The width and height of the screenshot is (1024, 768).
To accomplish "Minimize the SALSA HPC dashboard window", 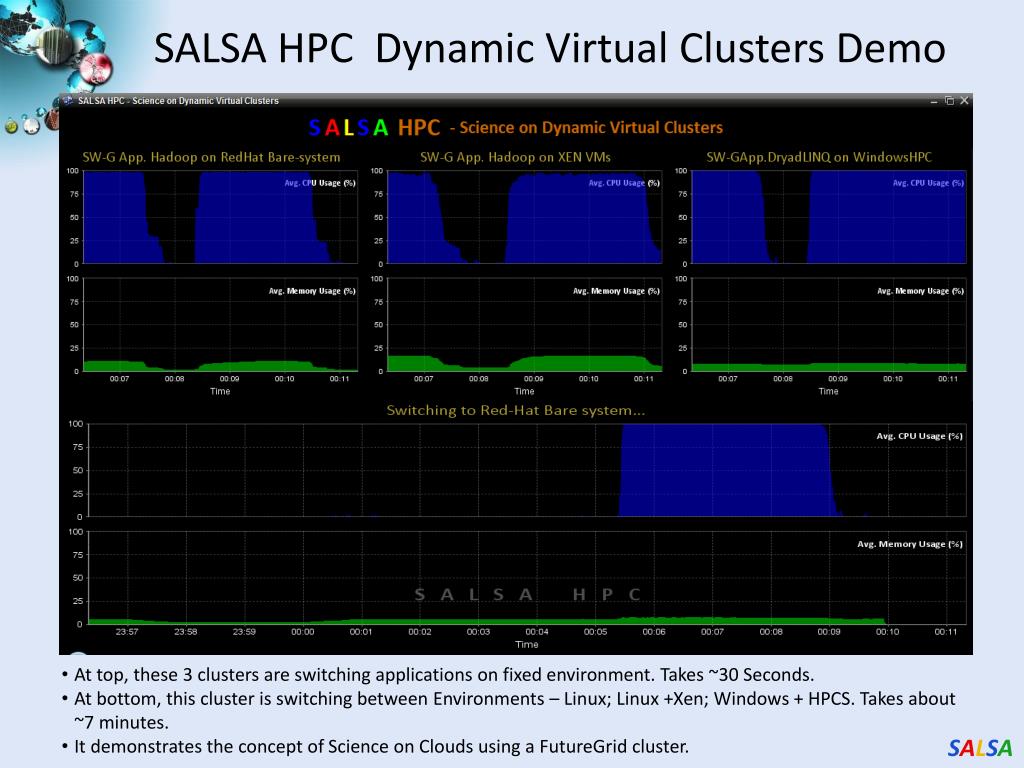I will tap(934, 101).
